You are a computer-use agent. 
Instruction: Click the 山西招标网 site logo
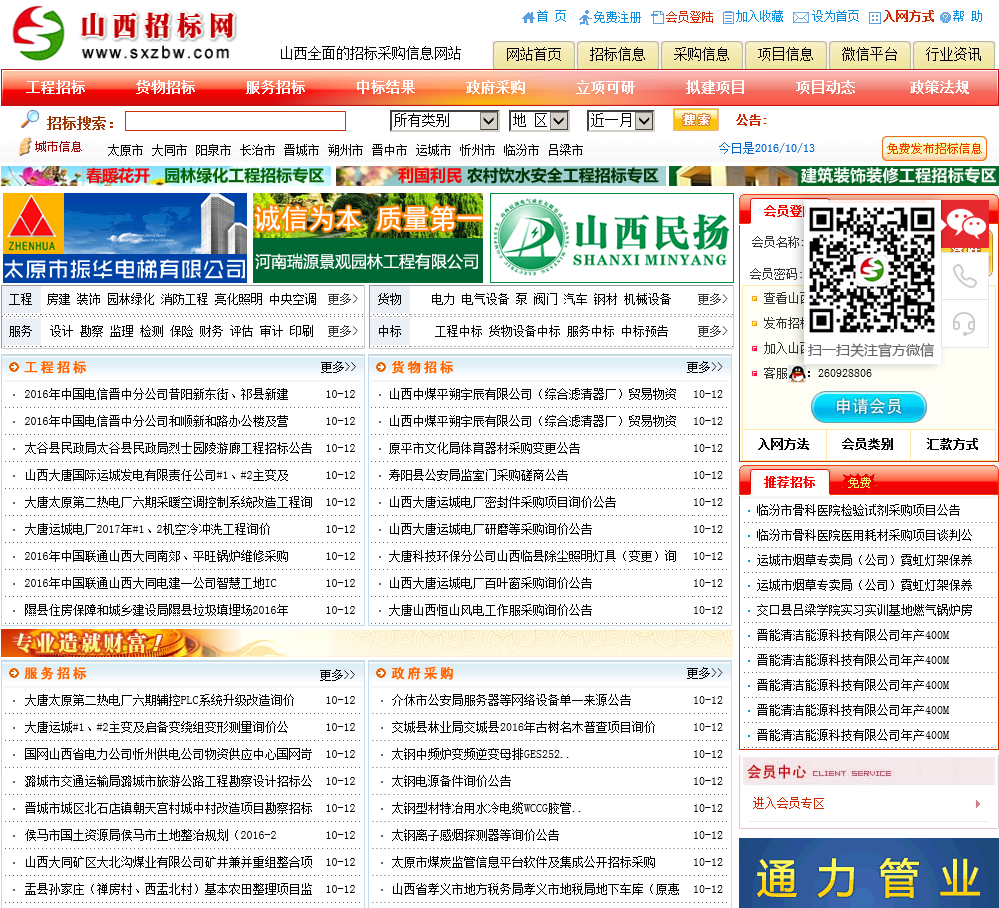(x=124, y=34)
